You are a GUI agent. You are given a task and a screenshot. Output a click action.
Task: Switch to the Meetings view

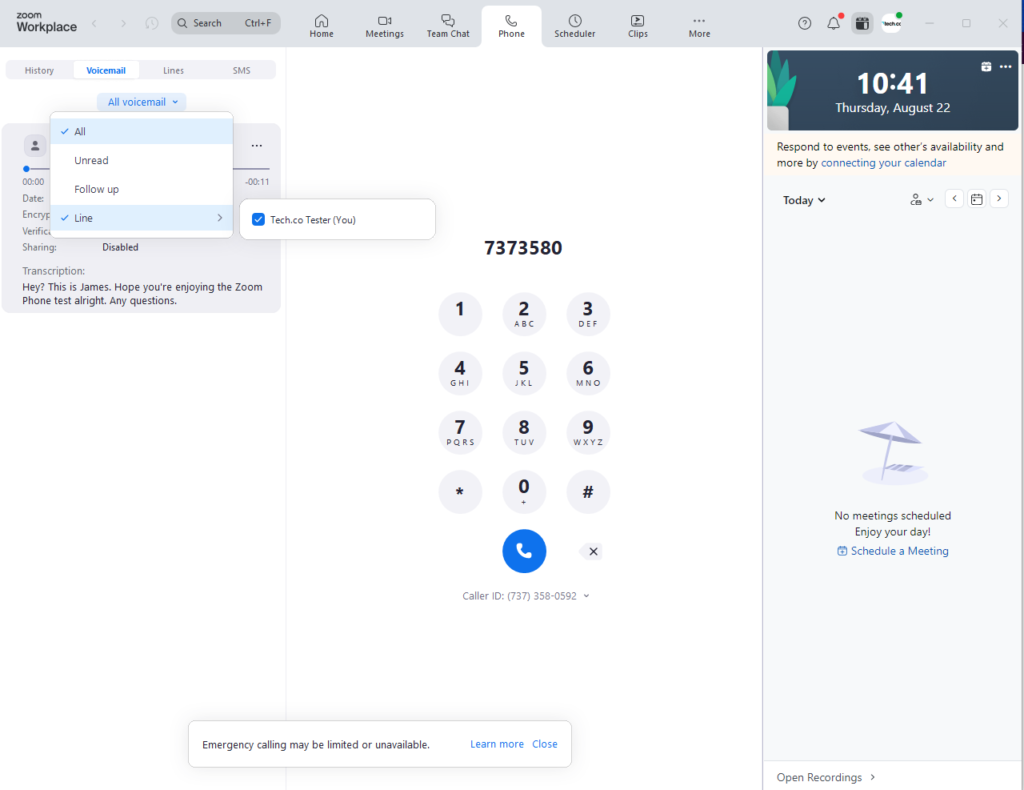point(384,25)
